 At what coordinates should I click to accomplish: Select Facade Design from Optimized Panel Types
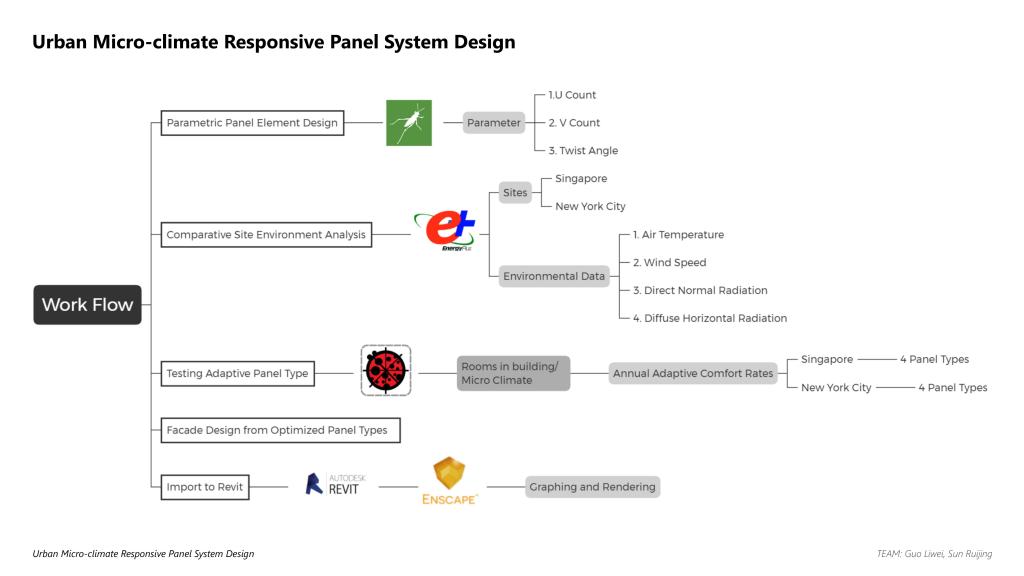pyautogui.click(x=280, y=430)
